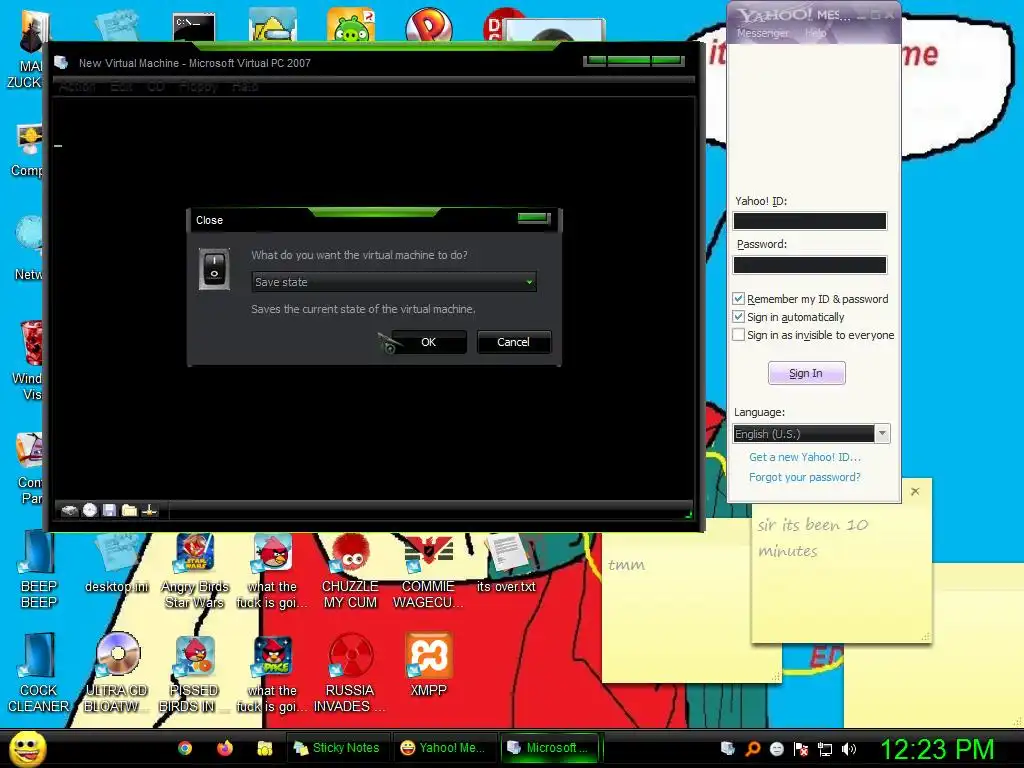Launch Firefox from the taskbar

225,748
